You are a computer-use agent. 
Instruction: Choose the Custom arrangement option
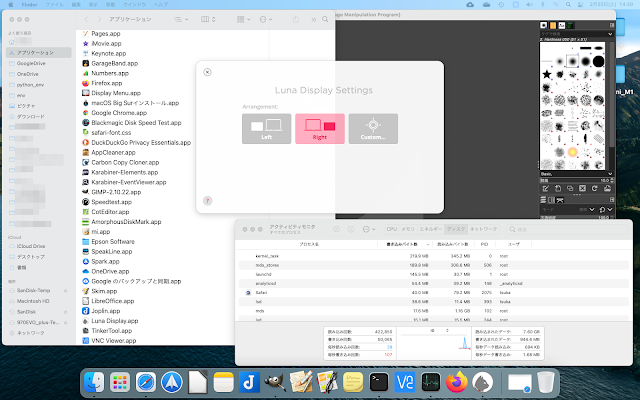373,129
